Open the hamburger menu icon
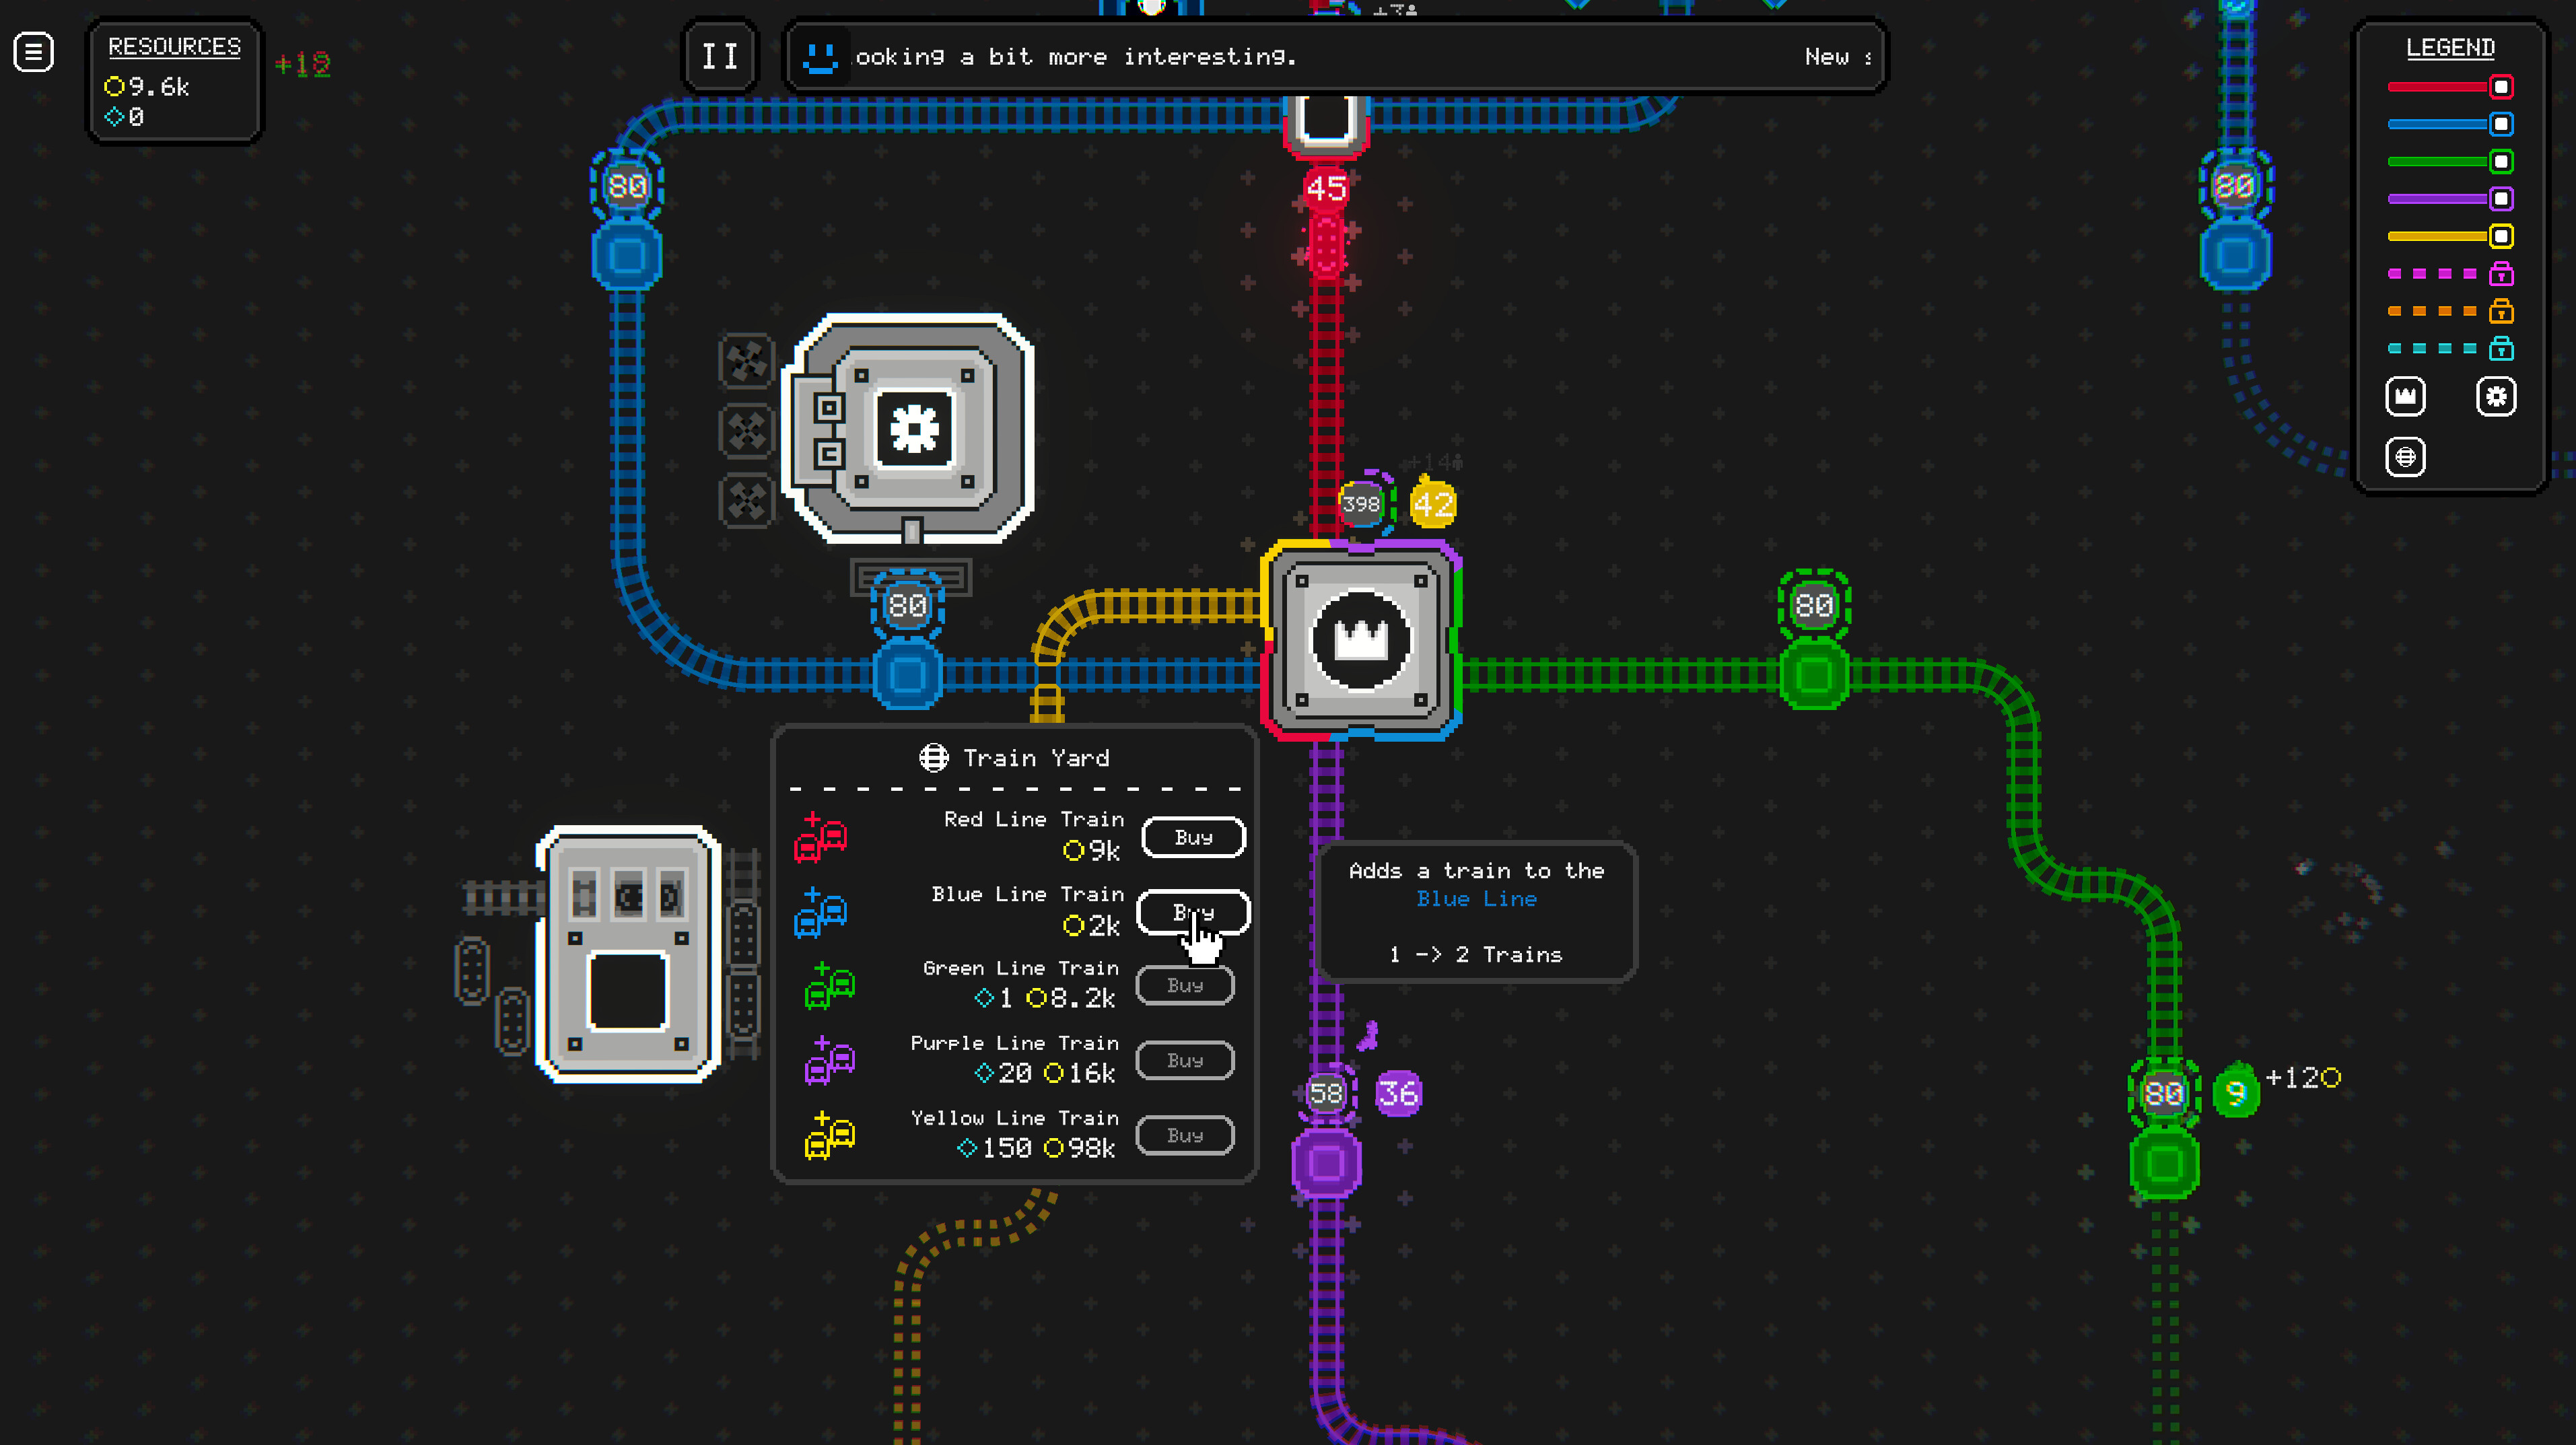The height and width of the screenshot is (1445, 2576). (x=33, y=52)
